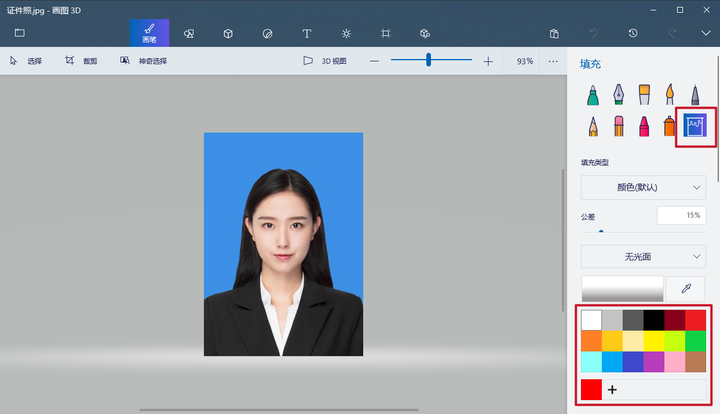Click the zoom slider handle
This screenshot has height=414, width=720.
coord(428,60)
